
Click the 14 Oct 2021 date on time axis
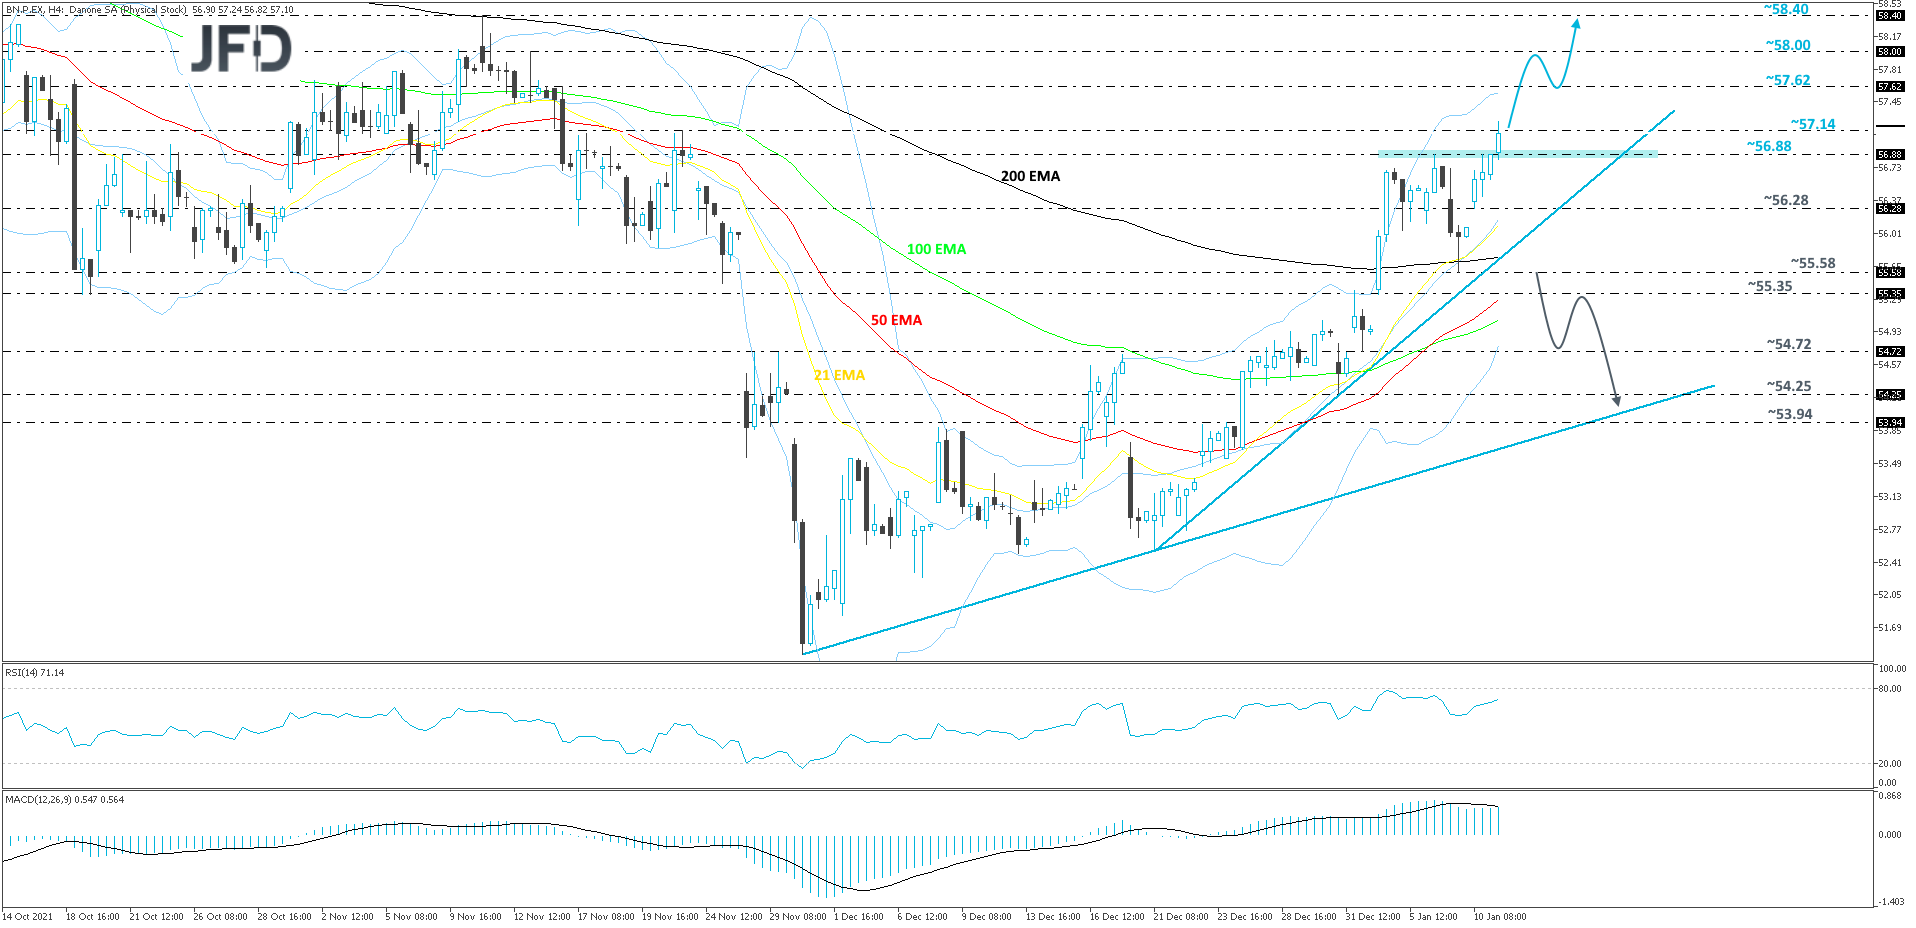point(28,917)
